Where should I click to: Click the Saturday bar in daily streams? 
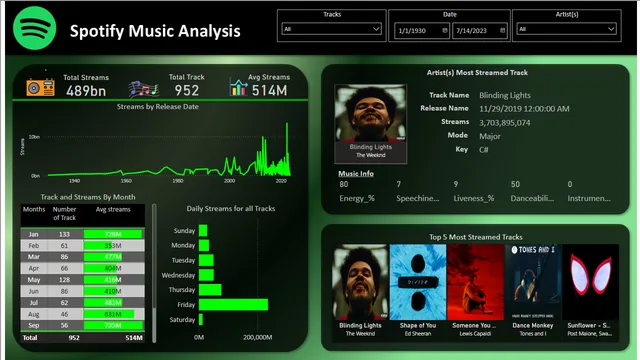[x=201, y=319]
